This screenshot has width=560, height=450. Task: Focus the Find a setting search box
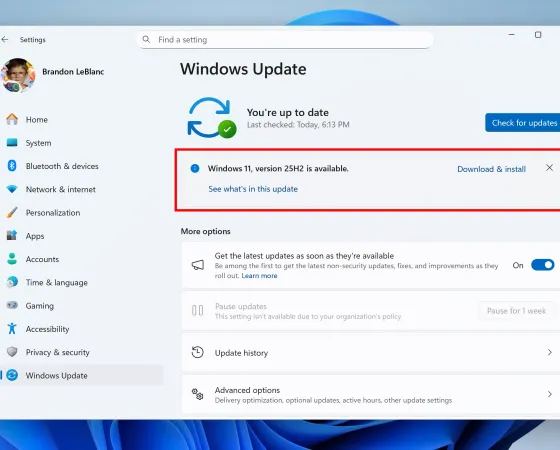click(x=285, y=40)
